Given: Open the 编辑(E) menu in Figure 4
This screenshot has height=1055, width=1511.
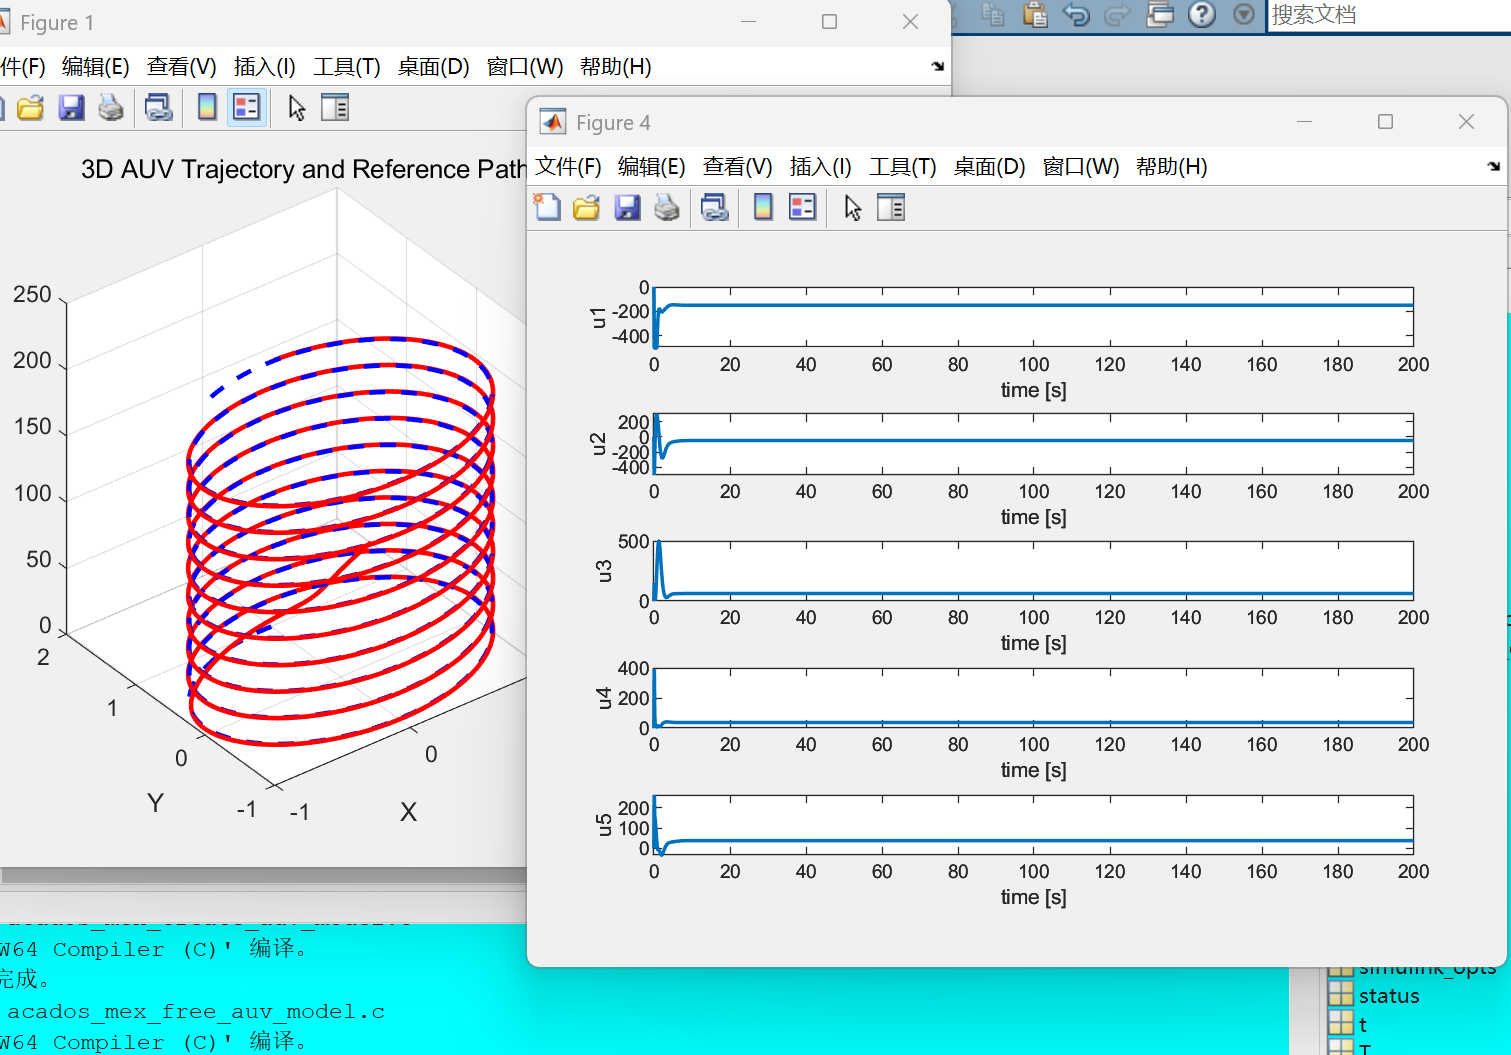Looking at the screenshot, I should coord(652,166).
